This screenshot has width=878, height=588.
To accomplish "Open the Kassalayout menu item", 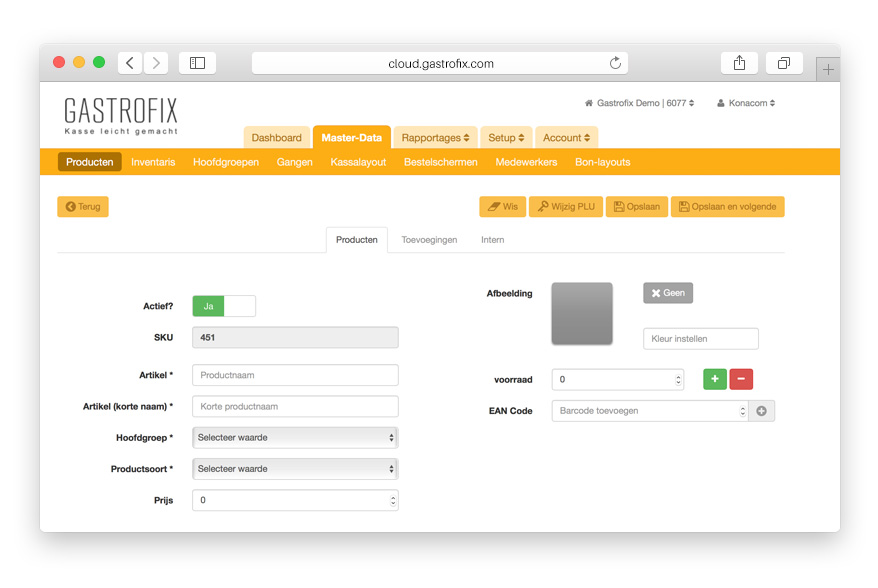I will 358,162.
